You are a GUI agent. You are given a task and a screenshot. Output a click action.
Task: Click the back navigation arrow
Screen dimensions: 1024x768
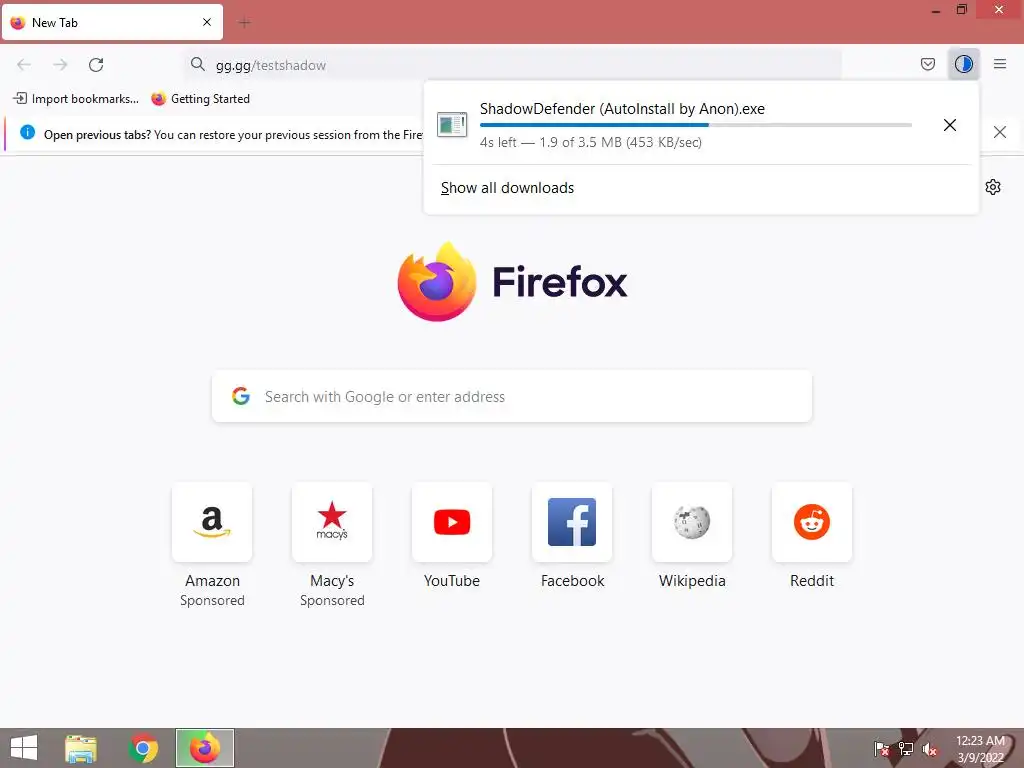click(x=24, y=65)
